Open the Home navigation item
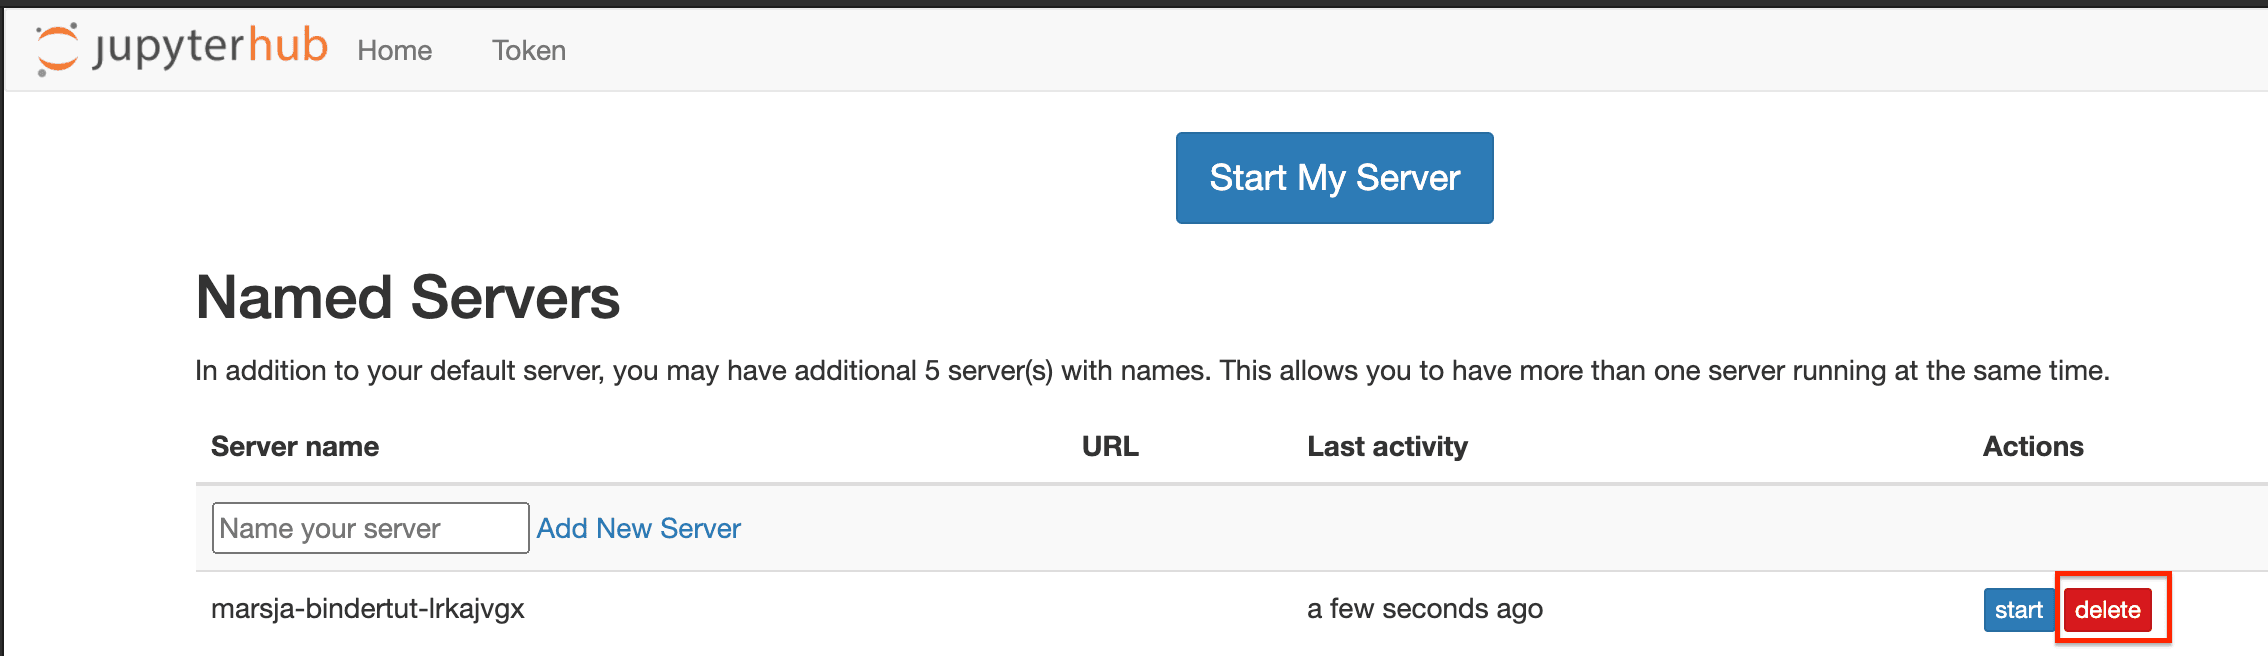The image size is (2268, 656). point(394,51)
